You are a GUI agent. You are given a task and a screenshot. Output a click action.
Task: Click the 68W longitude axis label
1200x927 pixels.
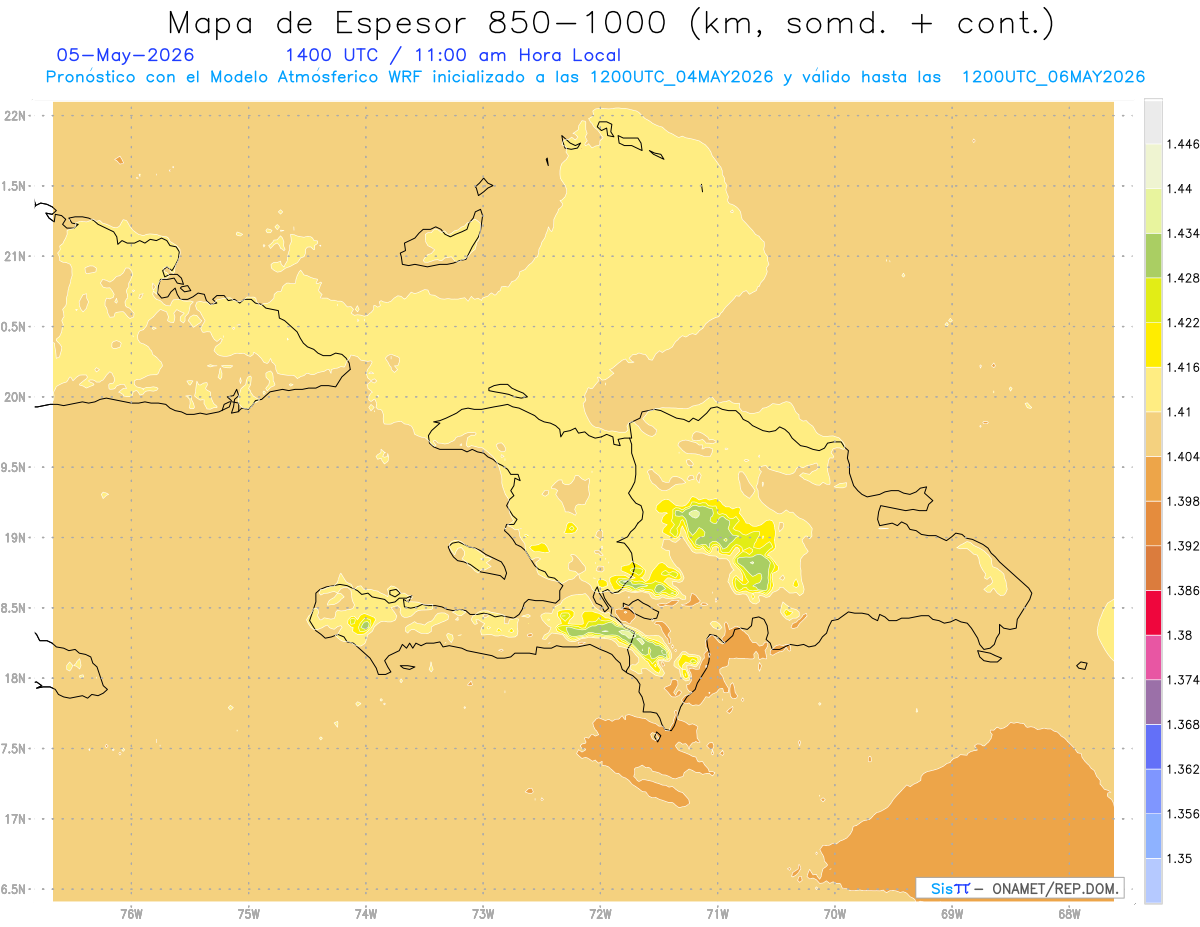1069,913
